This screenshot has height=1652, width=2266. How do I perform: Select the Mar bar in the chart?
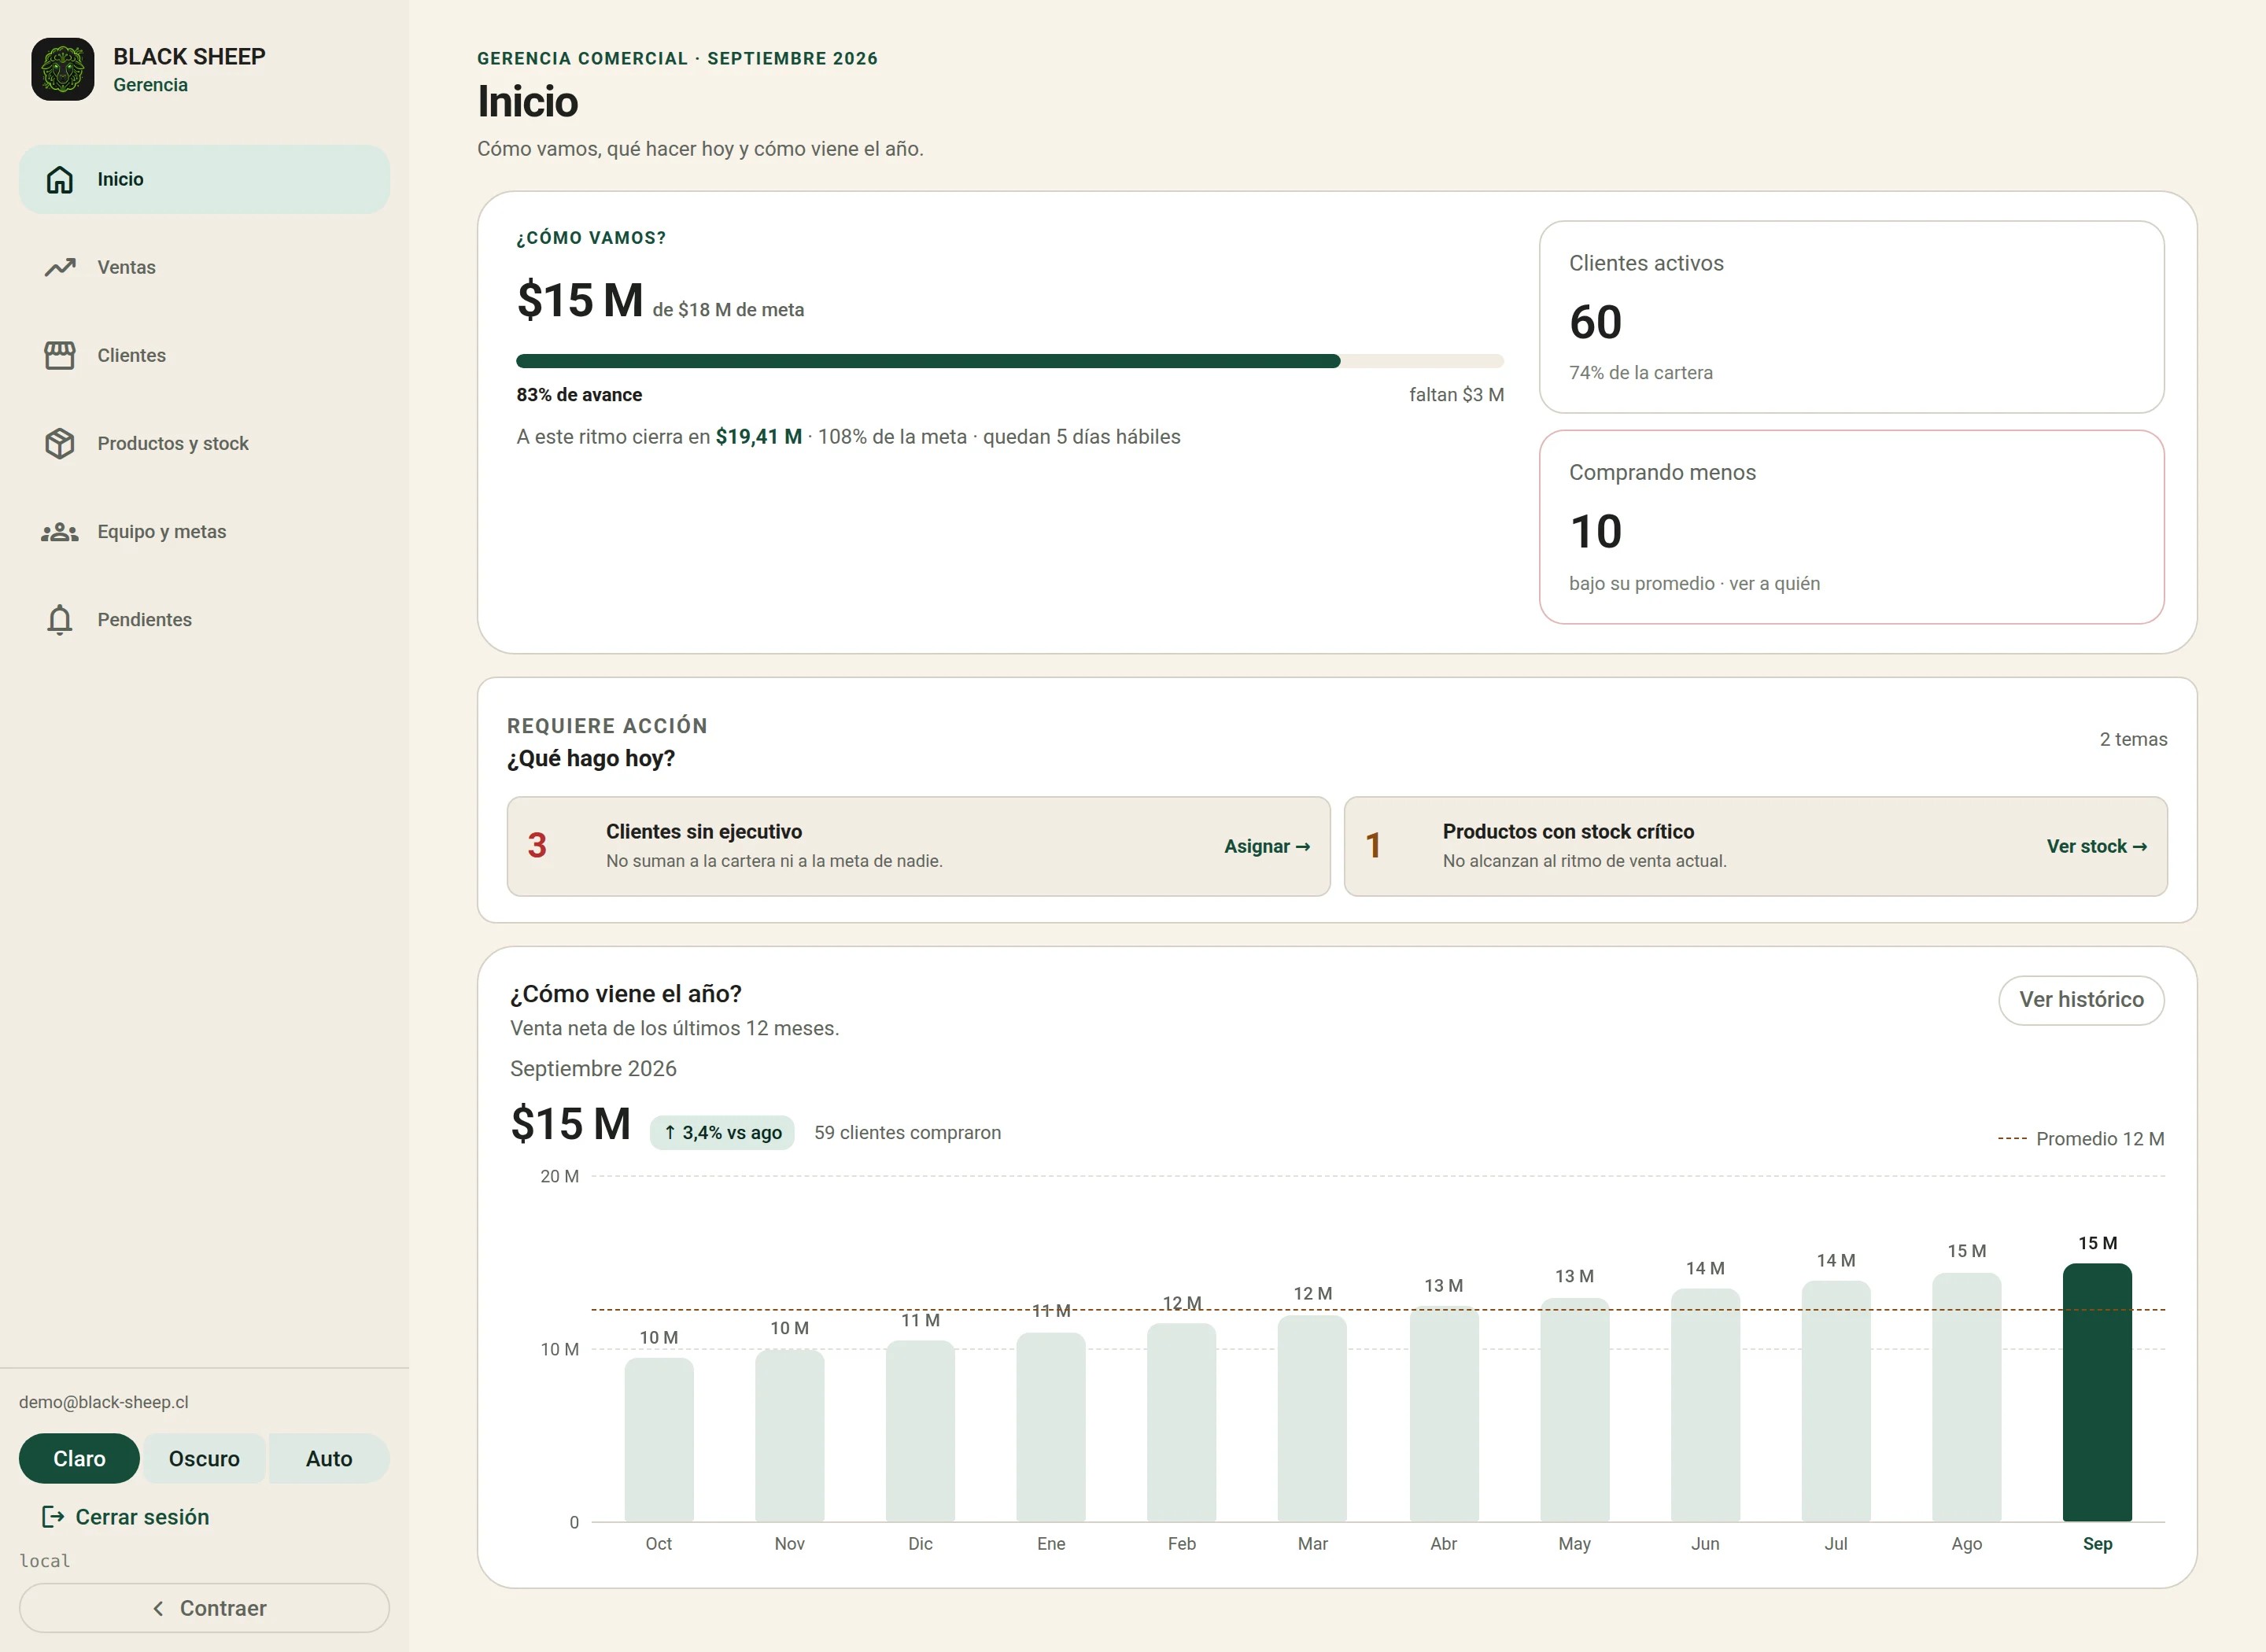click(1312, 1418)
